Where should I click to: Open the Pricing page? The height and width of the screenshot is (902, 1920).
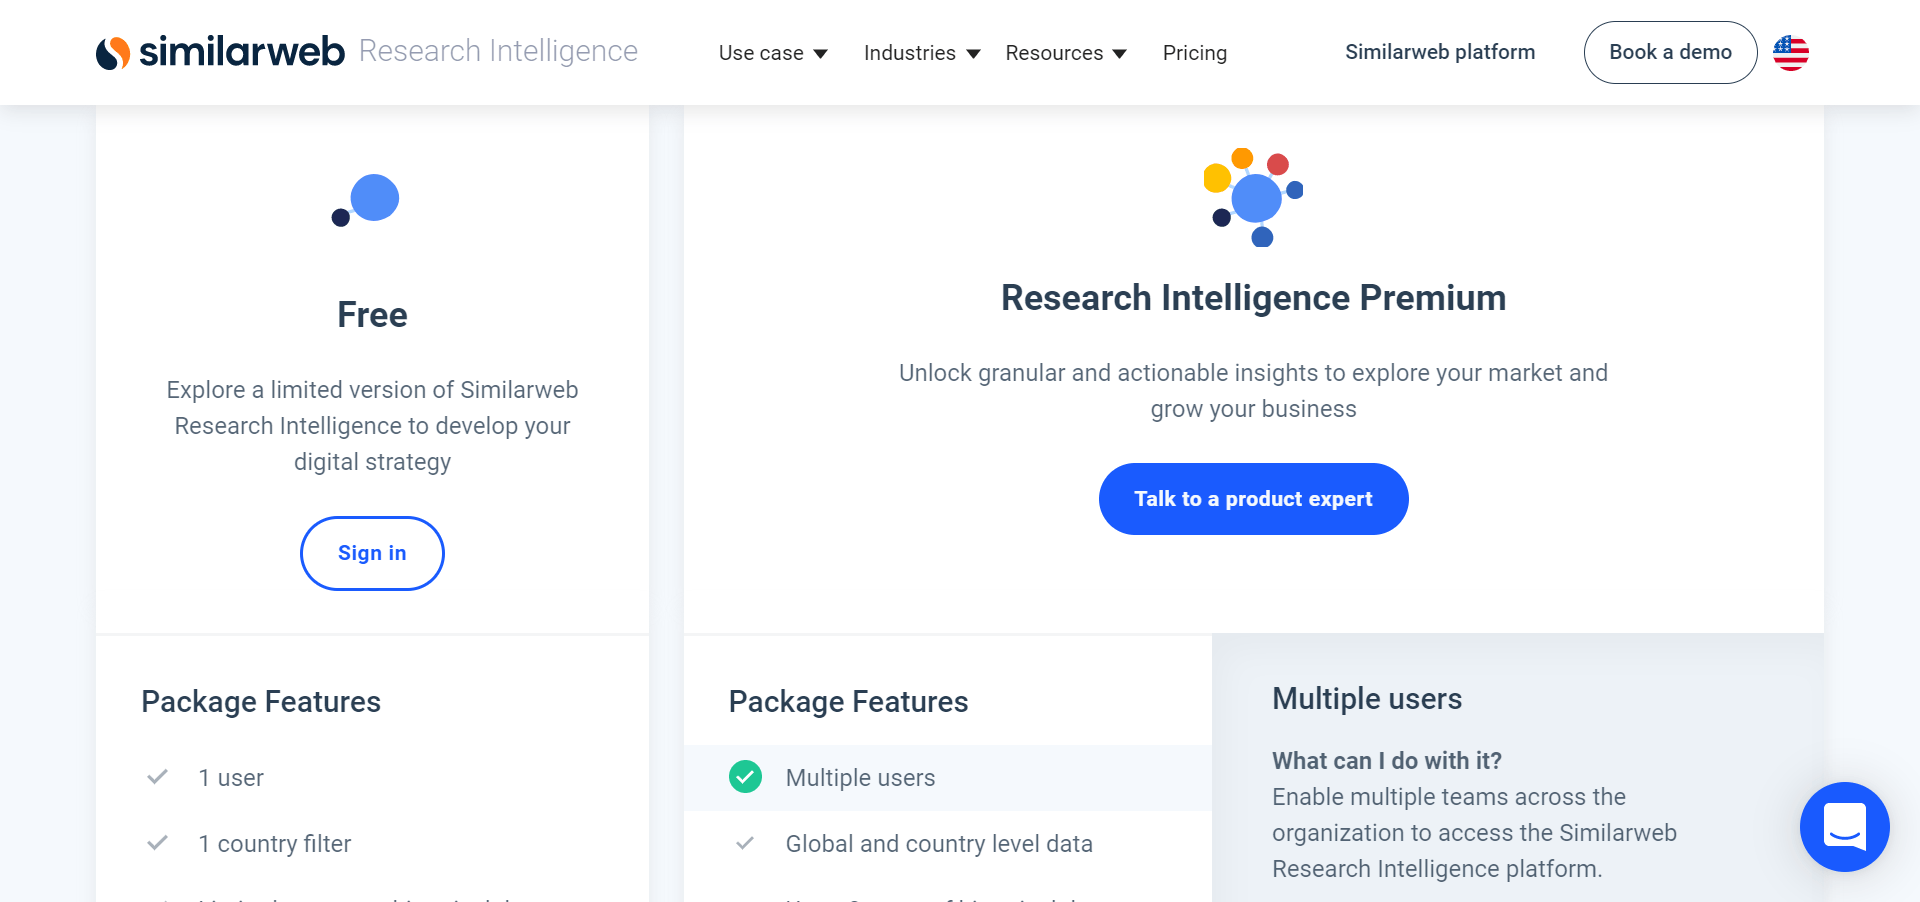click(1194, 52)
